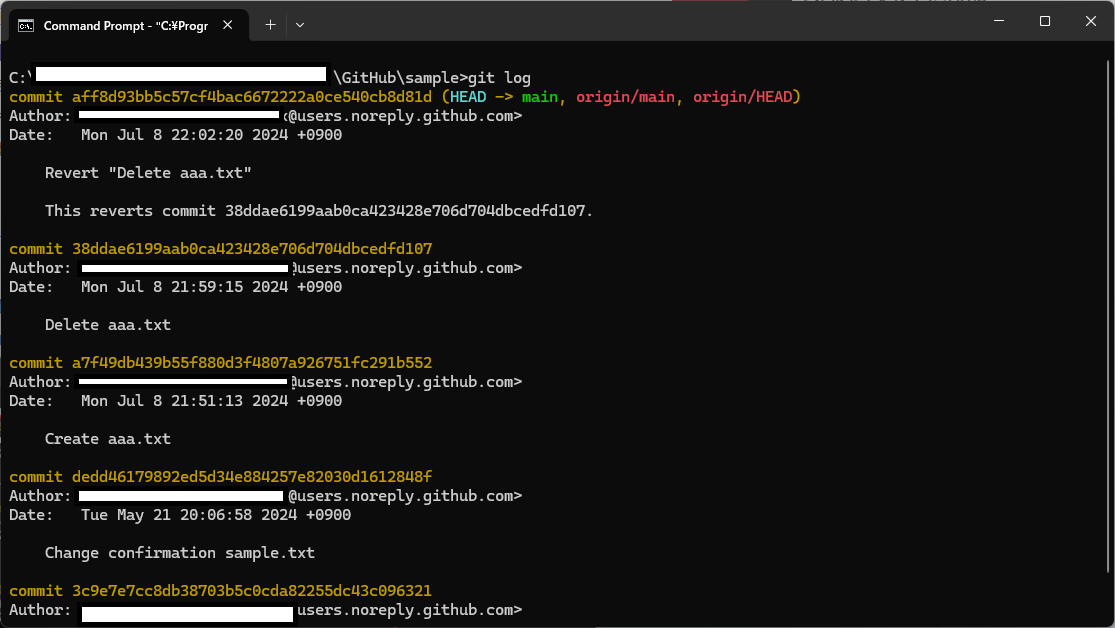Click the commit hash aff8d93bb5c57cf4bac

click(252, 97)
